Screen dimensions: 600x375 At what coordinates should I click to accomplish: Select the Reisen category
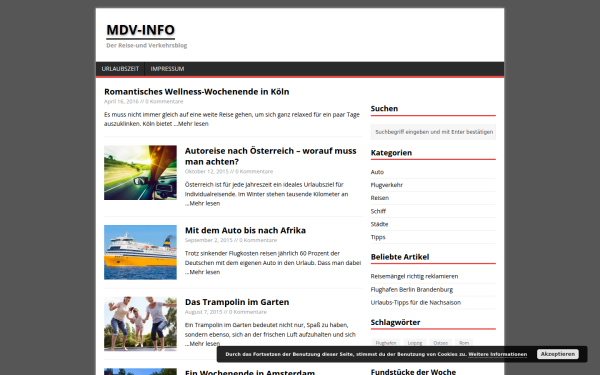[x=380, y=198]
